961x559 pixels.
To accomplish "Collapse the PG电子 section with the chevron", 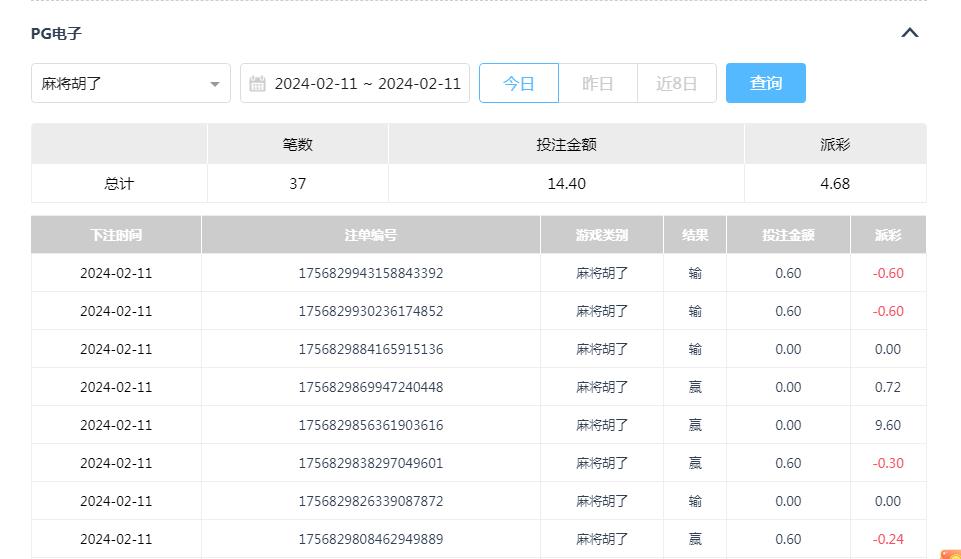I will [909, 33].
